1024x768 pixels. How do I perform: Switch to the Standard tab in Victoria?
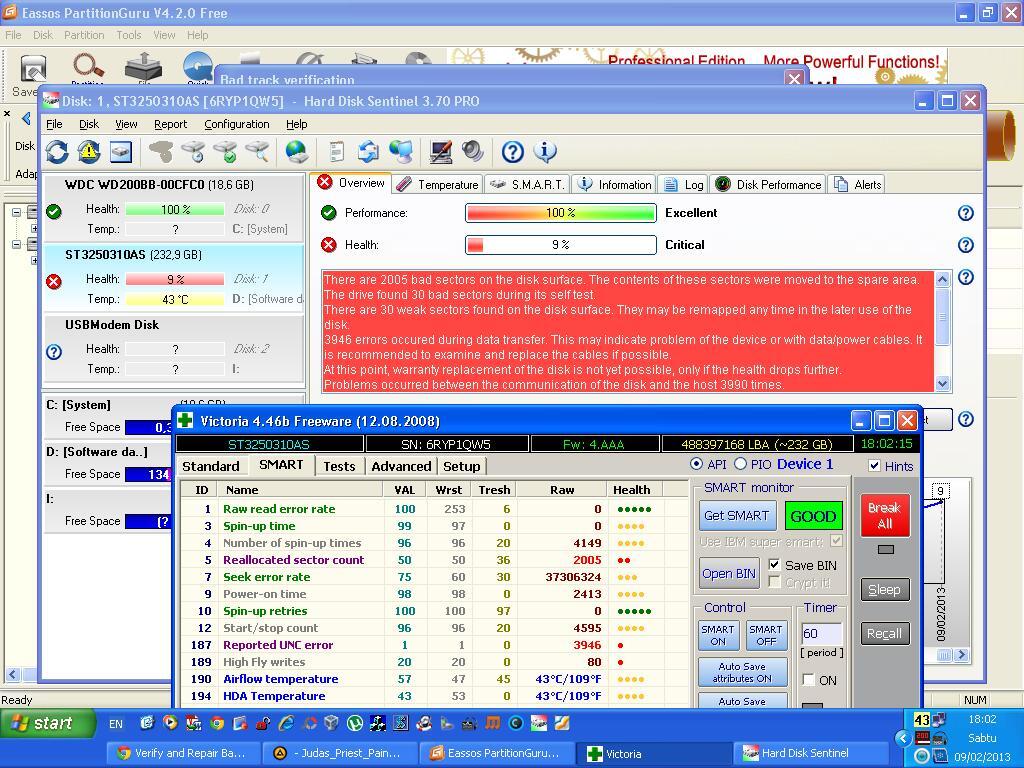[x=211, y=466]
